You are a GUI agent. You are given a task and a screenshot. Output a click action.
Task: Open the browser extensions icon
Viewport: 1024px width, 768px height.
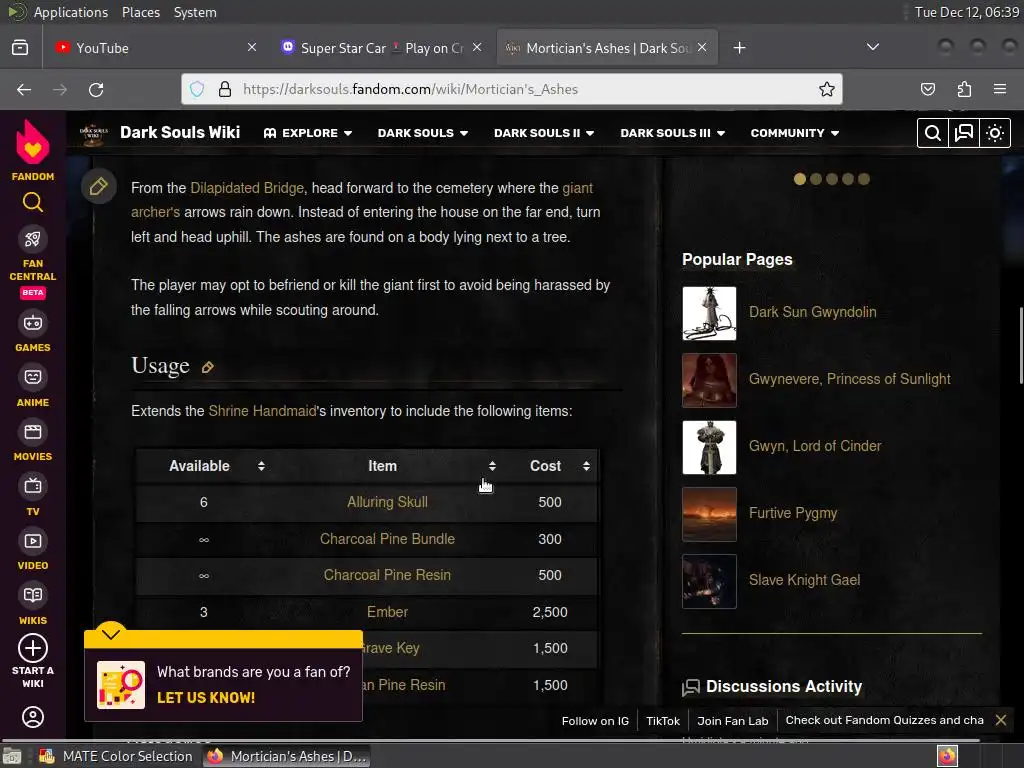(965, 89)
